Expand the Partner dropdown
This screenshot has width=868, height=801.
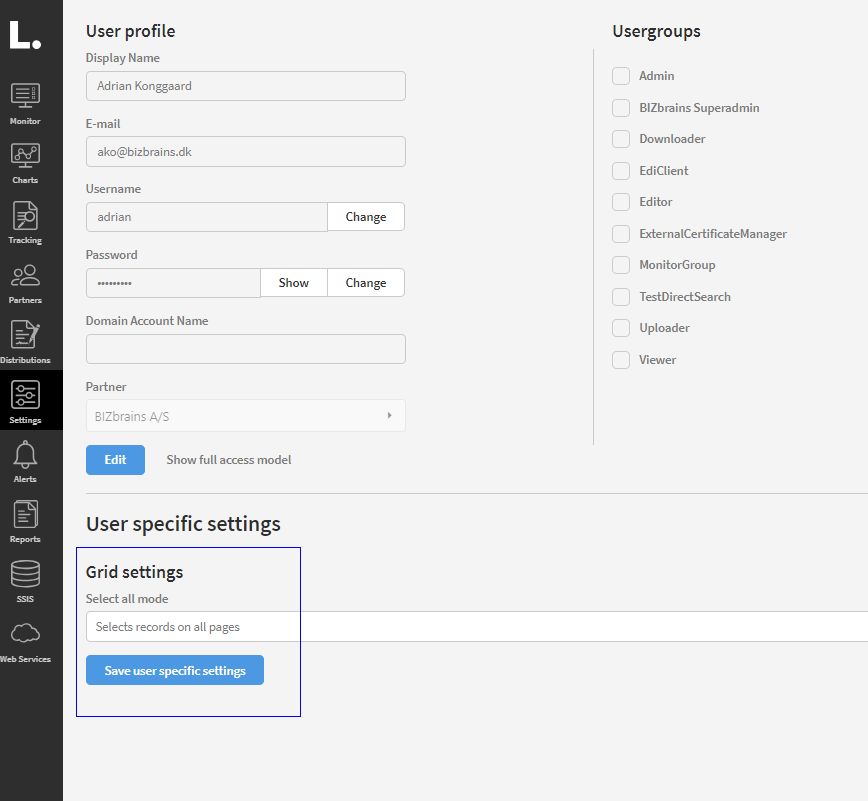245,415
